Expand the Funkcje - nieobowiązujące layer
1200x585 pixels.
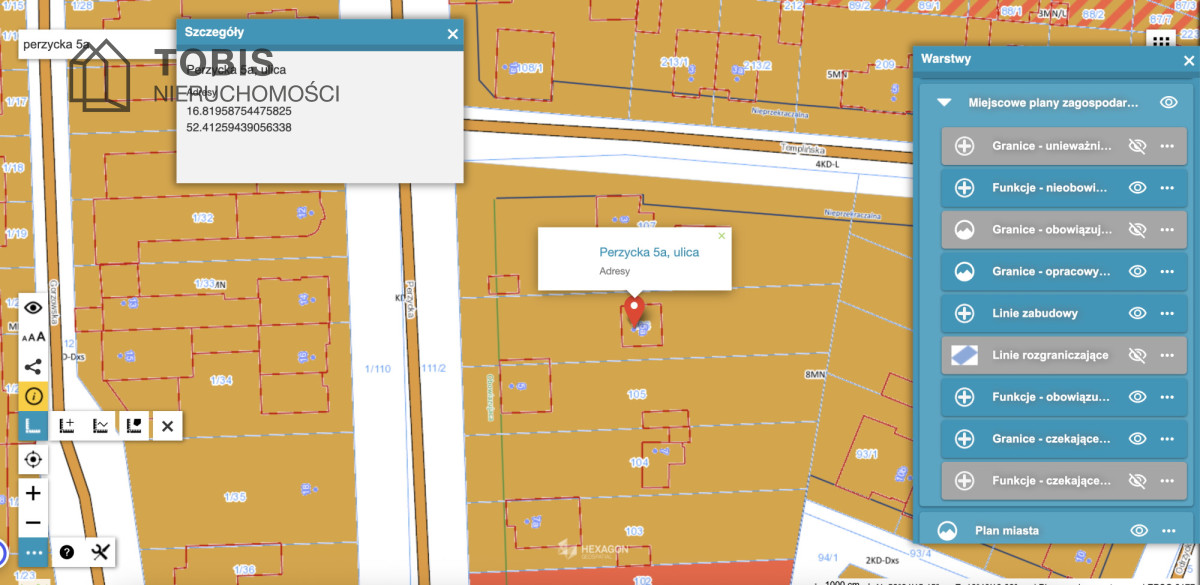(964, 187)
